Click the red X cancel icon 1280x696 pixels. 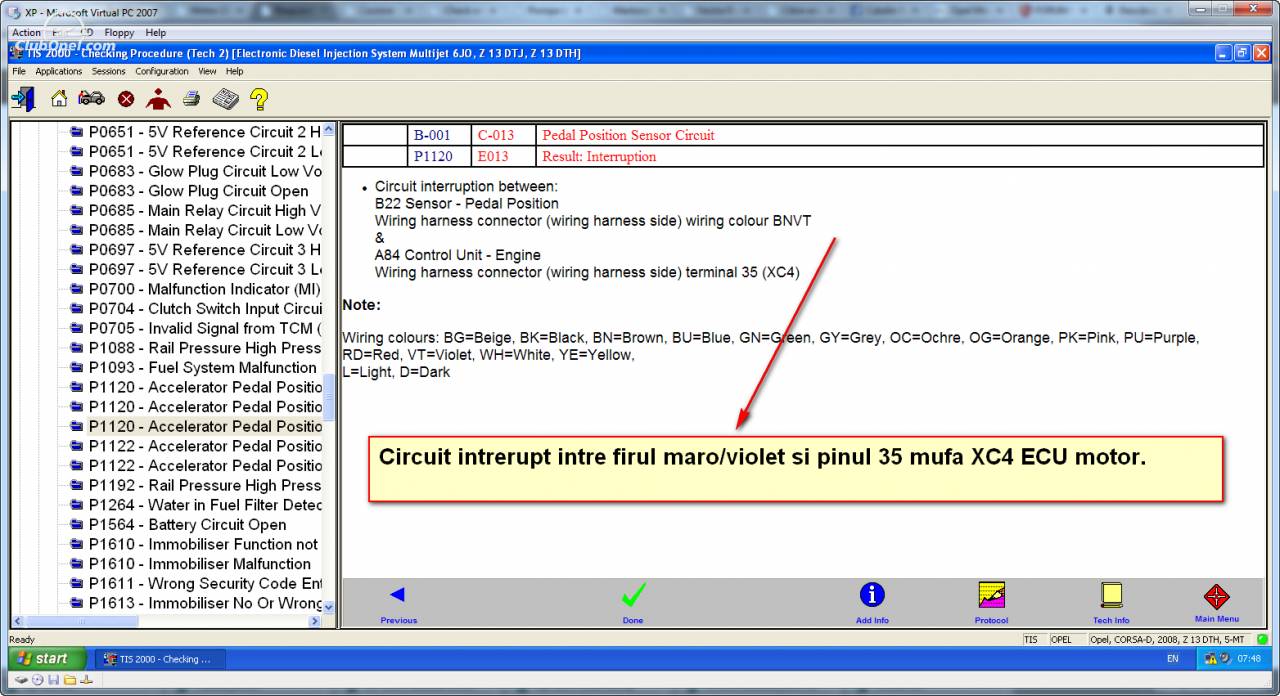pyautogui.click(x=126, y=99)
